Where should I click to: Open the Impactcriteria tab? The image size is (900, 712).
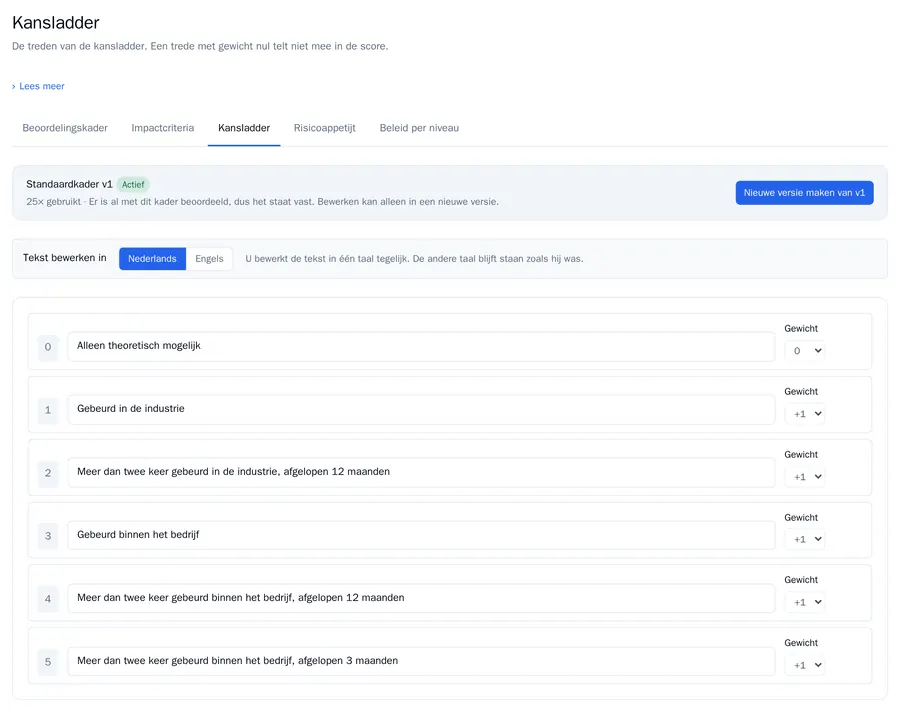(162, 128)
